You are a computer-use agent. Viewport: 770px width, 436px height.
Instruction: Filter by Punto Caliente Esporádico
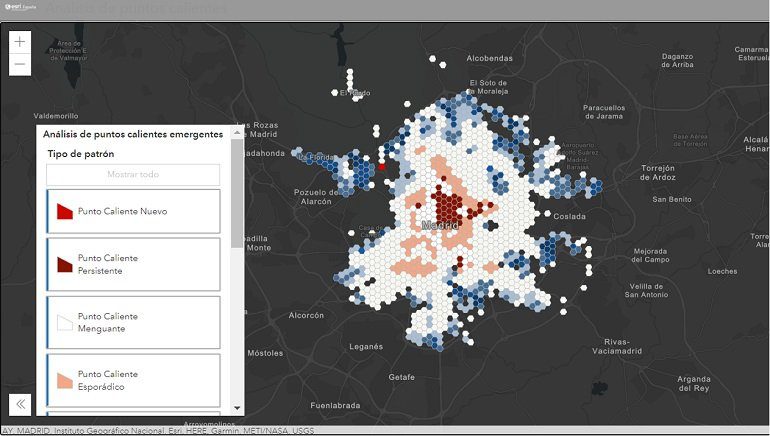pyautogui.click(x=133, y=380)
